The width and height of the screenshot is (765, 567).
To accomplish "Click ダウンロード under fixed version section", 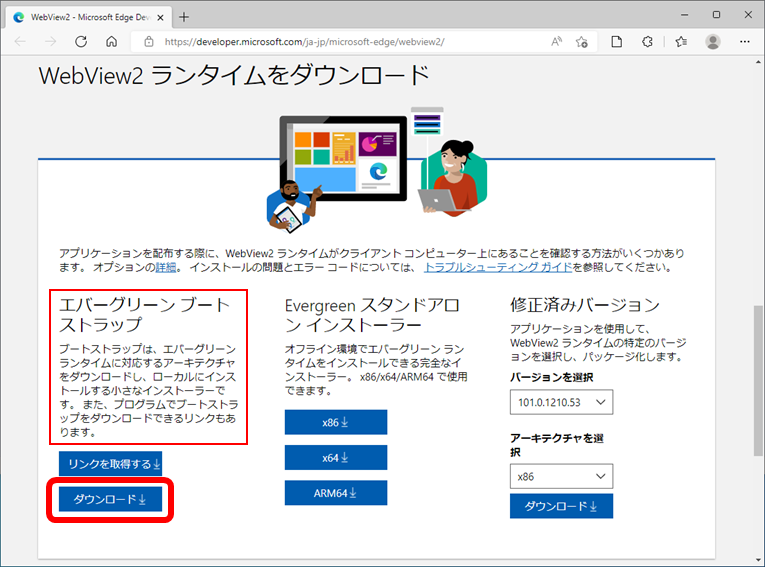I will point(562,506).
